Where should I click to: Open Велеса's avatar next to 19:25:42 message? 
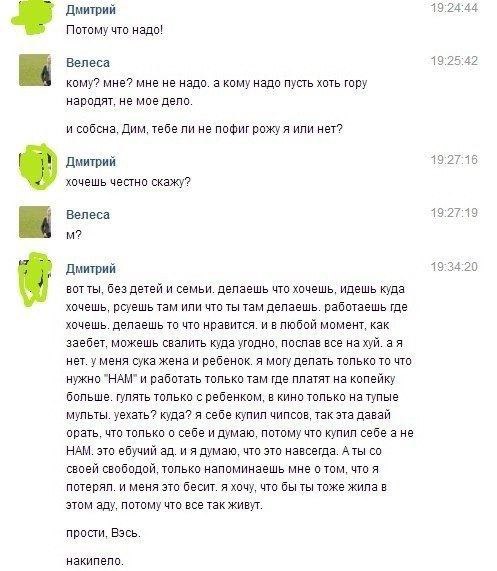(35, 70)
